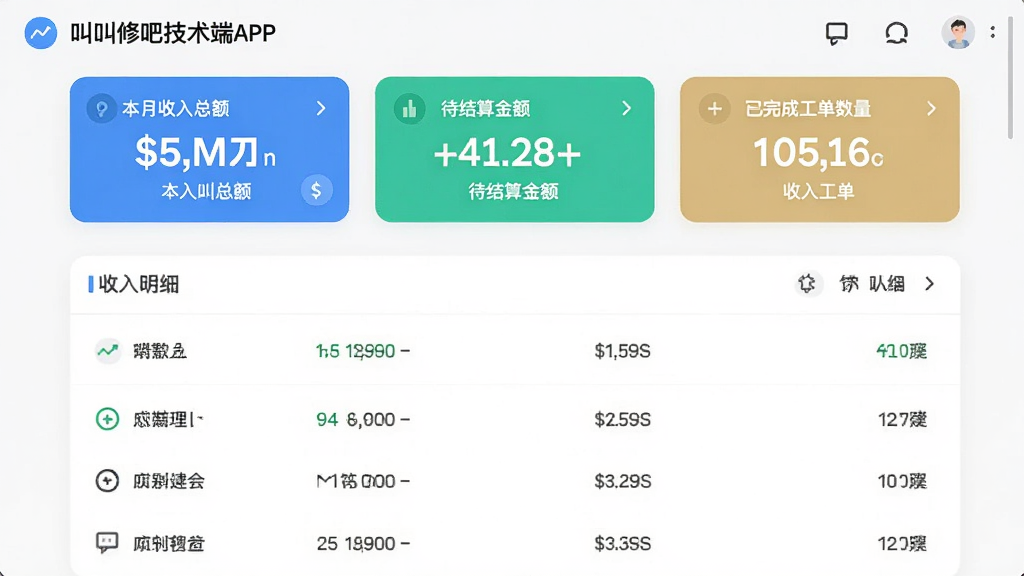The image size is (1024, 576).
Task: Click the 收入明细 section title
Action: point(138,284)
